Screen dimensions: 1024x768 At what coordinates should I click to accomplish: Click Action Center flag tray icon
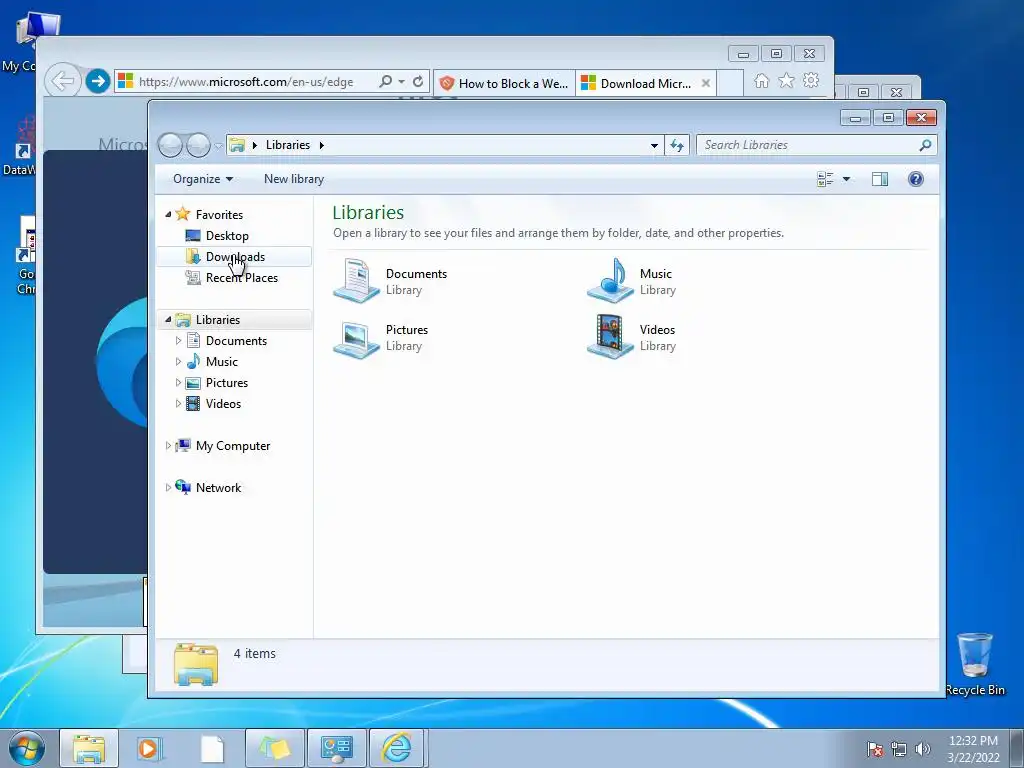[x=875, y=749]
